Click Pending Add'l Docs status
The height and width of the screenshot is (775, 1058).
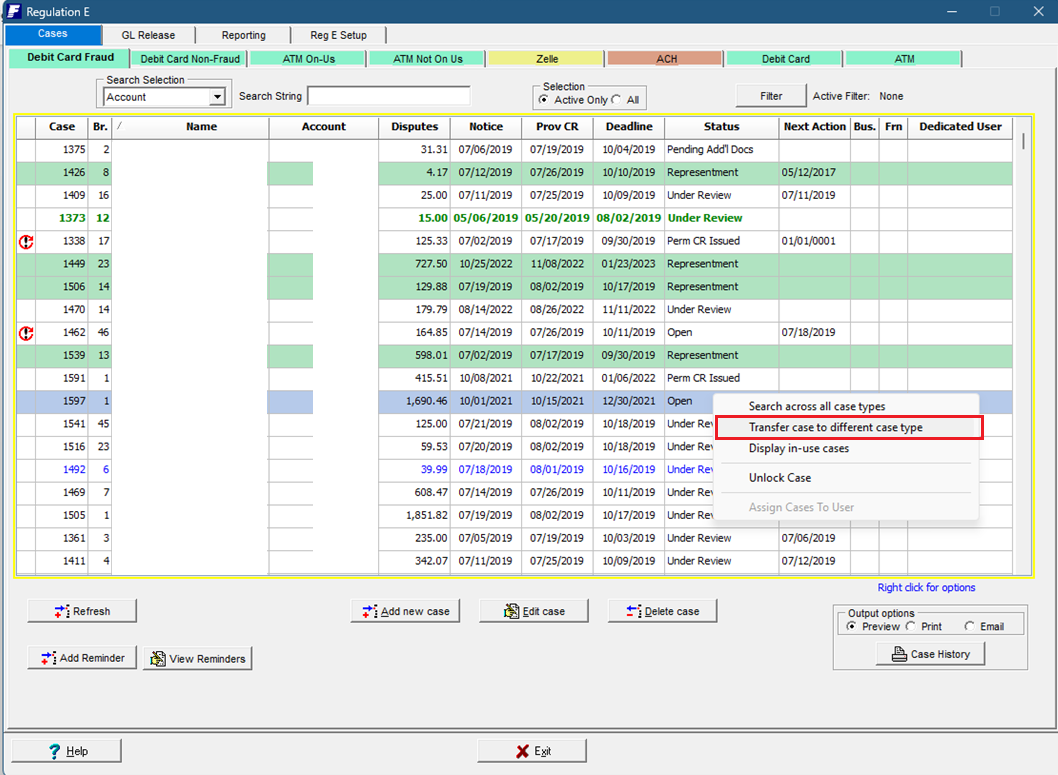pyautogui.click(x=710, y=150)
